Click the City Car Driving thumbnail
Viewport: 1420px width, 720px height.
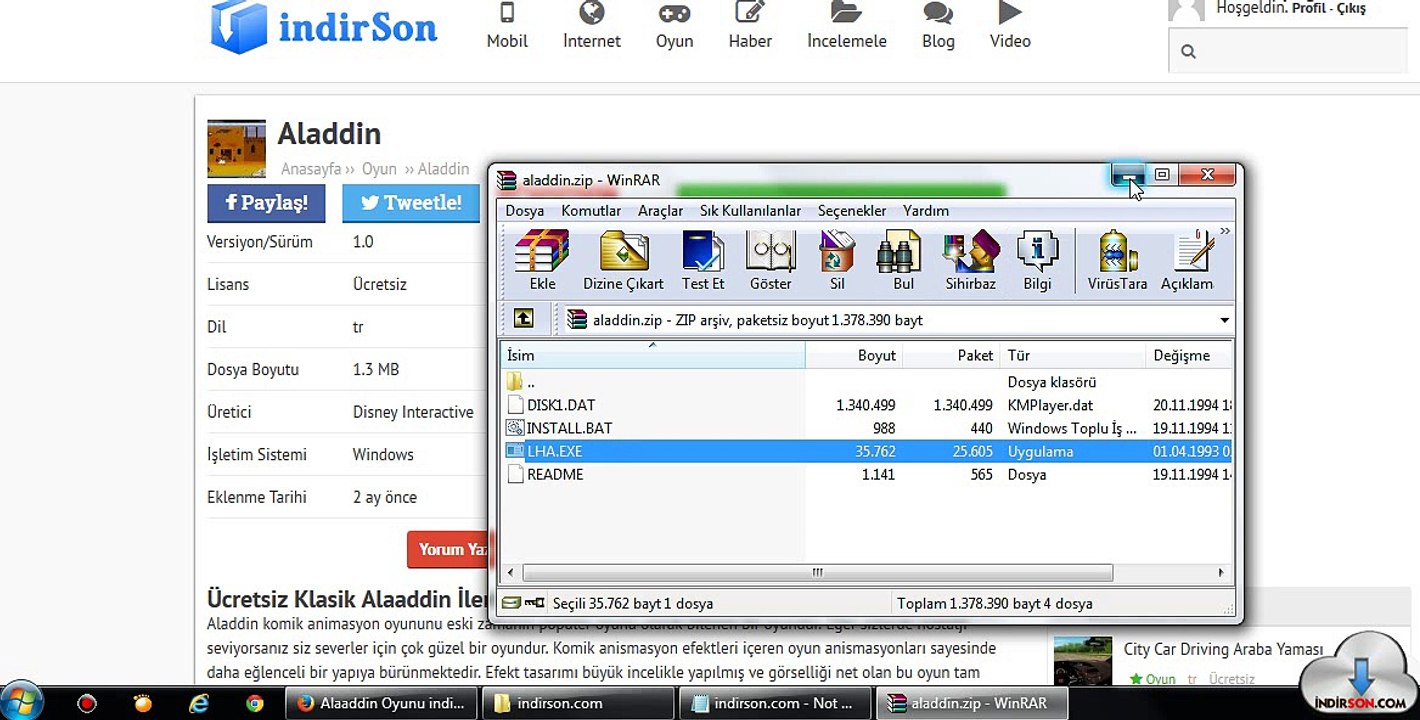click(1082, 660)
